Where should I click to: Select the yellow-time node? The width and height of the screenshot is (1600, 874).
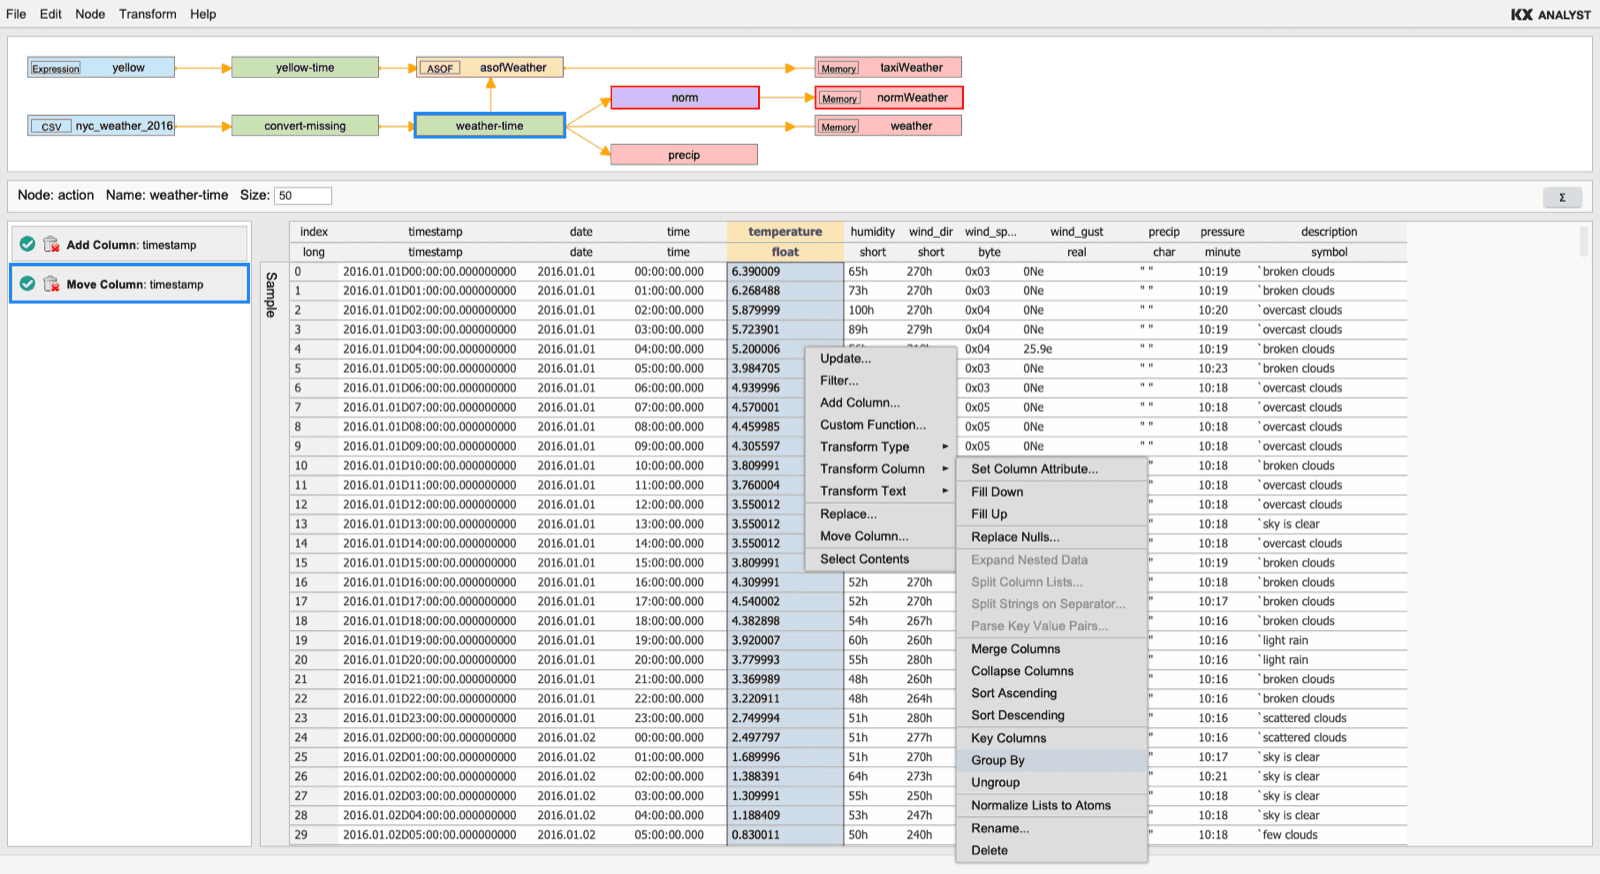(305, 68)
